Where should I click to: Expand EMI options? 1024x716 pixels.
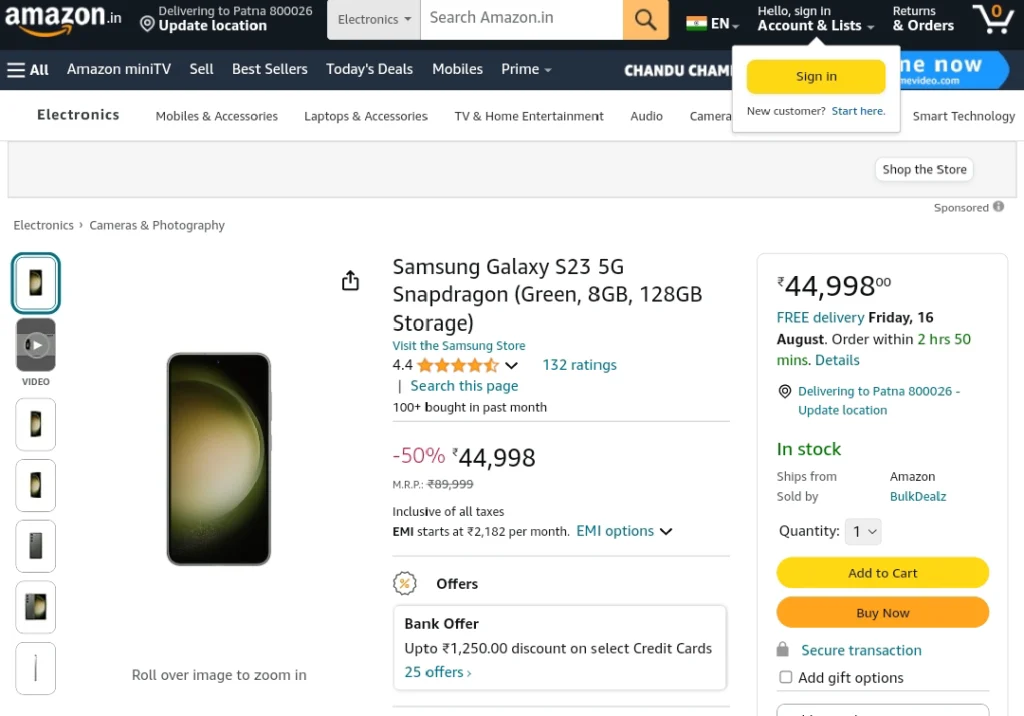point(624,531)
